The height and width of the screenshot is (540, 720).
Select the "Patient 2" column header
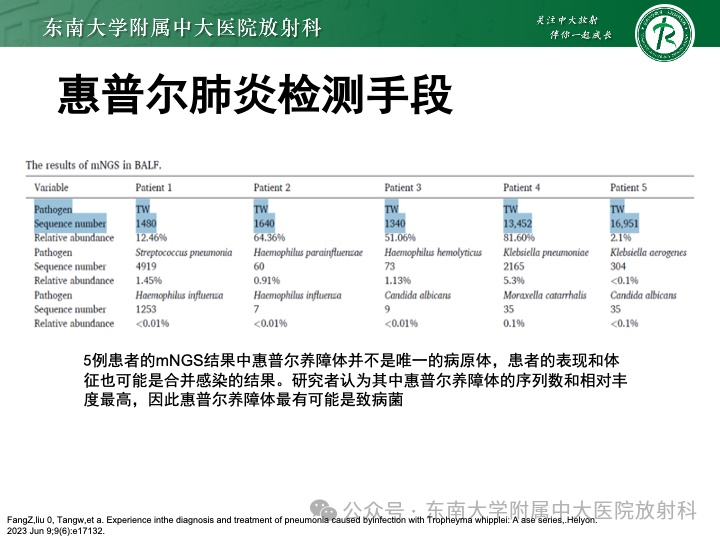point(272,187)
